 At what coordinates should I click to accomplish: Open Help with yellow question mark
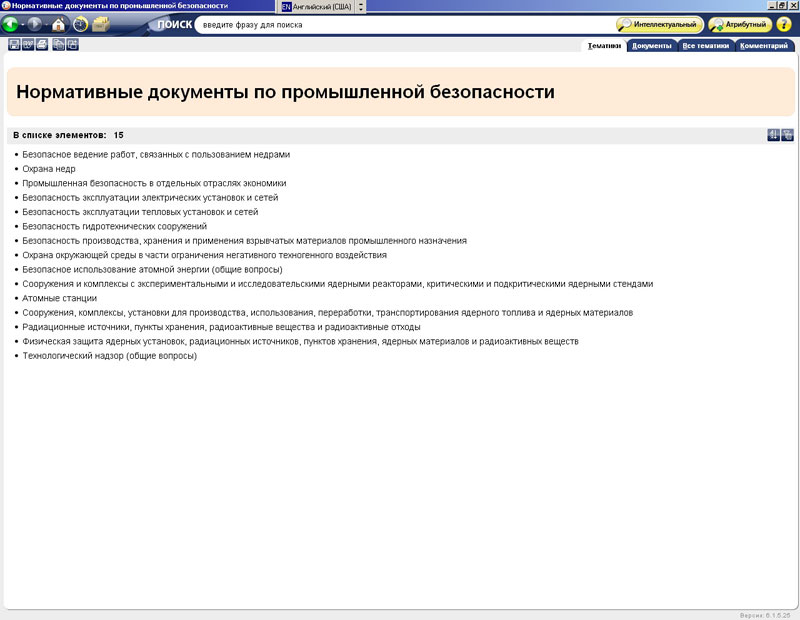click(x=784, y=24)
